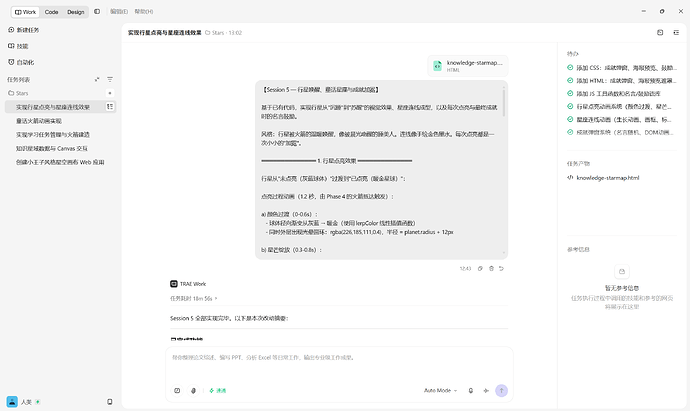The height and width of the screenshot is (411, 690).
Task: Switch to the Code mode tab
Action: pyautogui.click(x=51, y=12)
